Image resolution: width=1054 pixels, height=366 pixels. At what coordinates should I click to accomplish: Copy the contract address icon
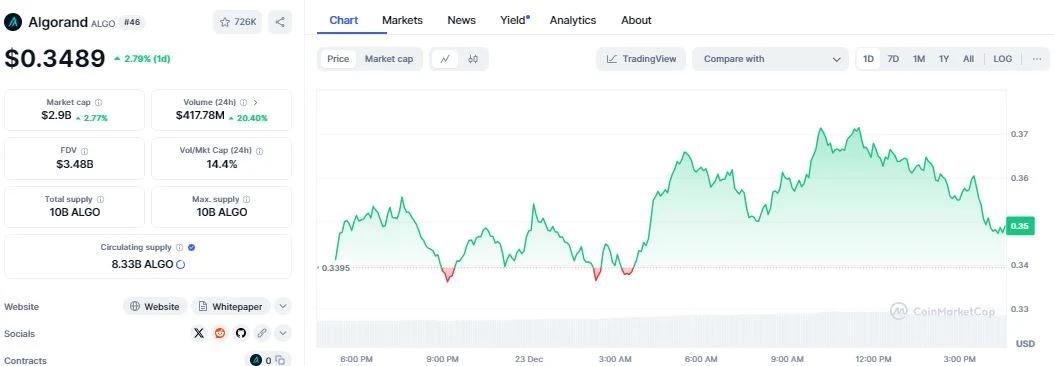pos(280,361)
